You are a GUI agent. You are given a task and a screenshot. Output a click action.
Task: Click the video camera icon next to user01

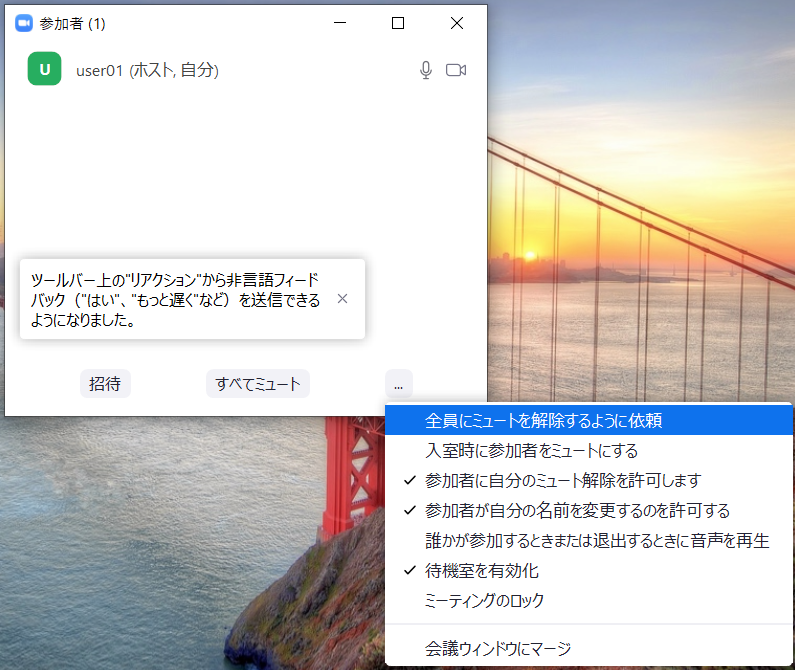click(x=456, y=70)
